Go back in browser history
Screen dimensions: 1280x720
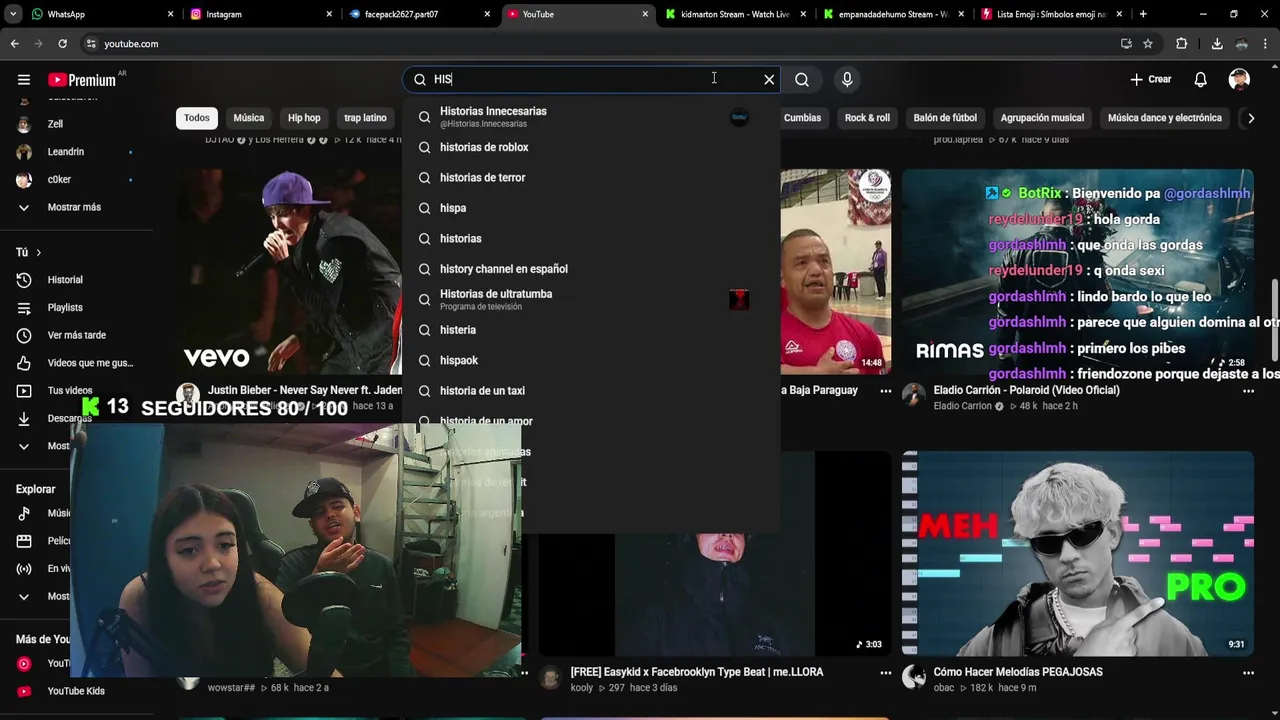click(14, 44)
